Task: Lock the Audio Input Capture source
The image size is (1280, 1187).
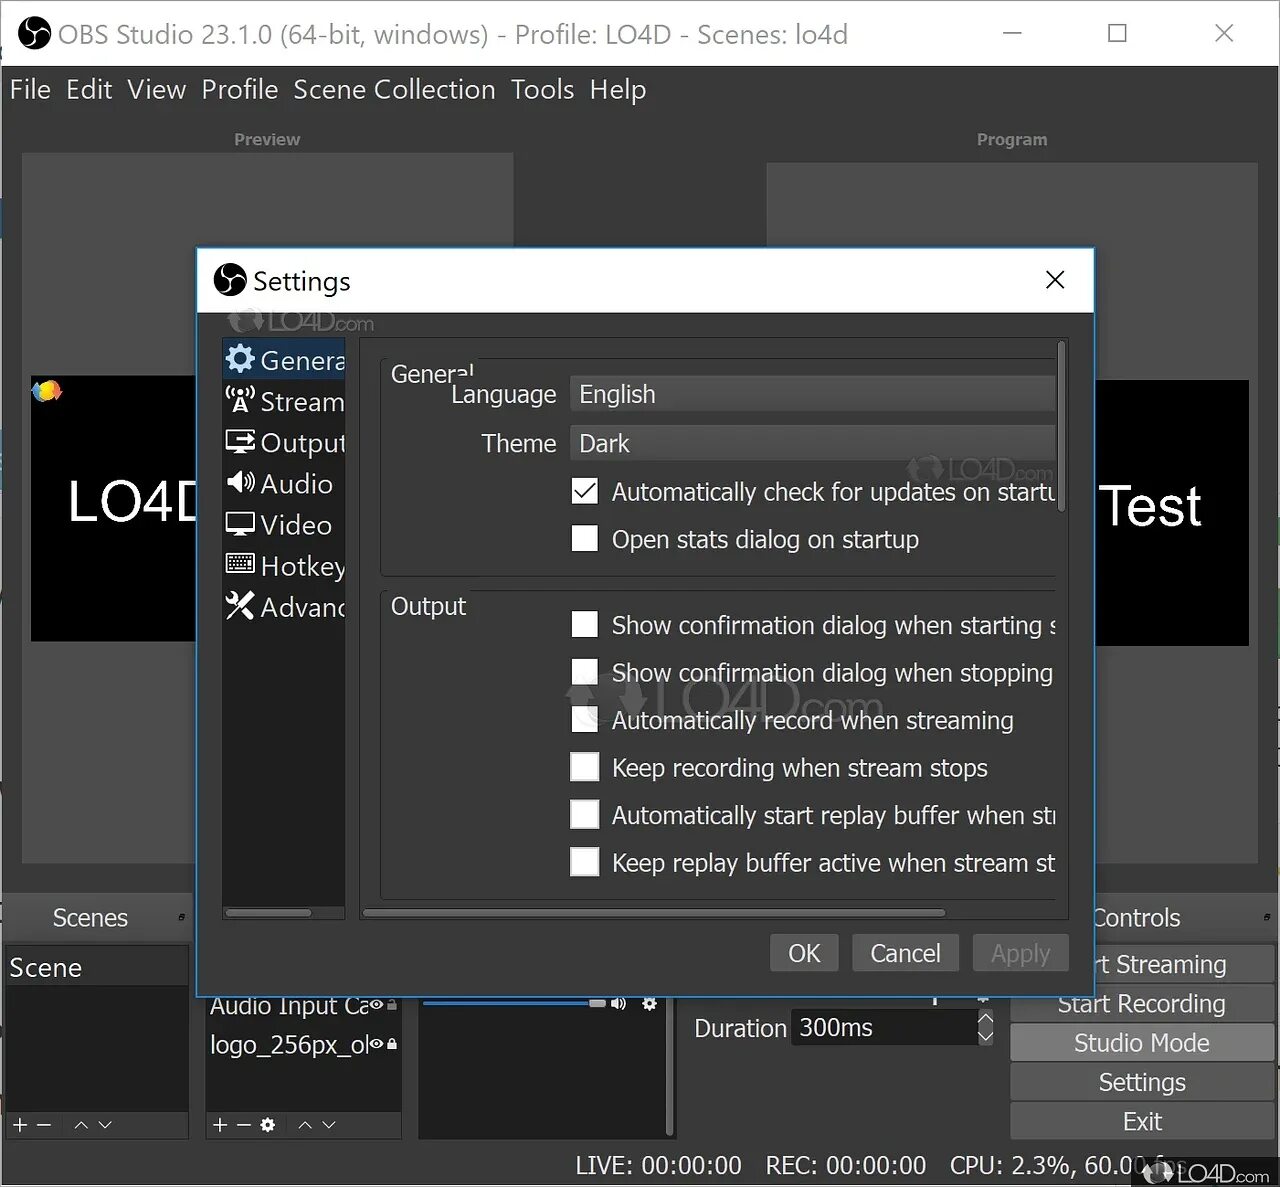Action: point(392,1005)
